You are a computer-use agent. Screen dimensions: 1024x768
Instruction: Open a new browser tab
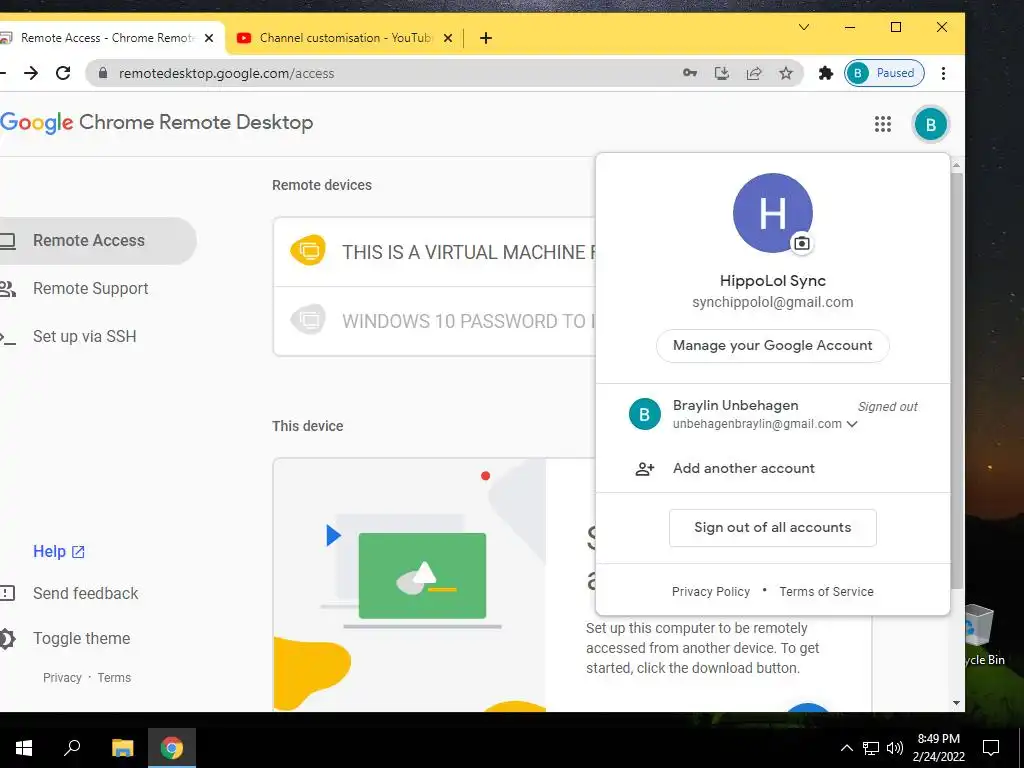485,38
